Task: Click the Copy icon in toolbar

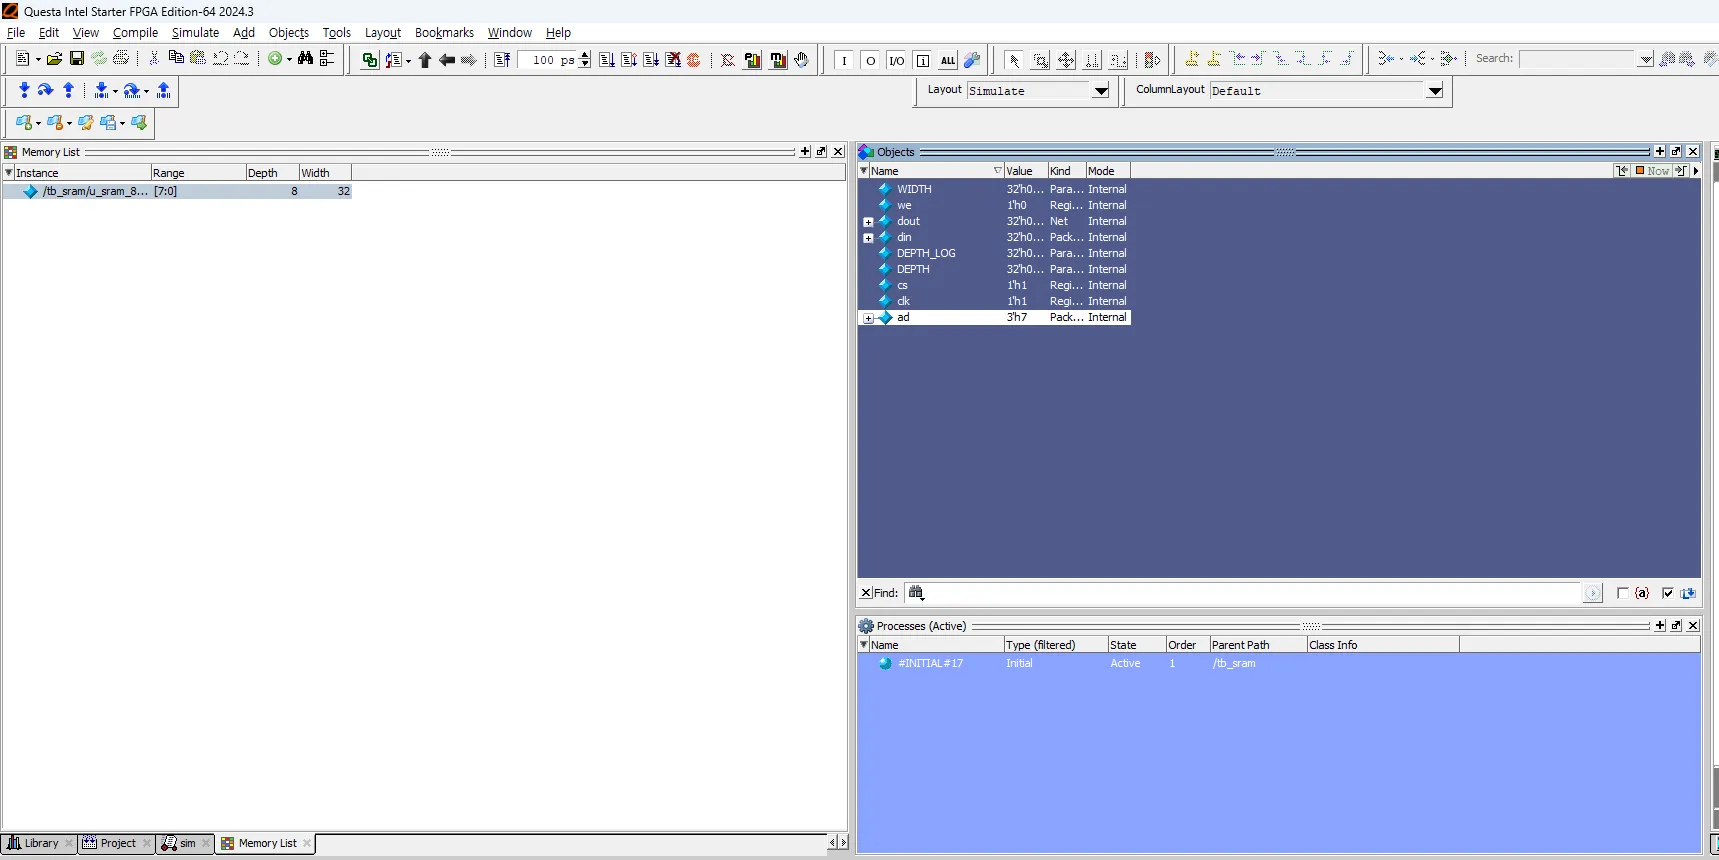Action: pos(176,59)
